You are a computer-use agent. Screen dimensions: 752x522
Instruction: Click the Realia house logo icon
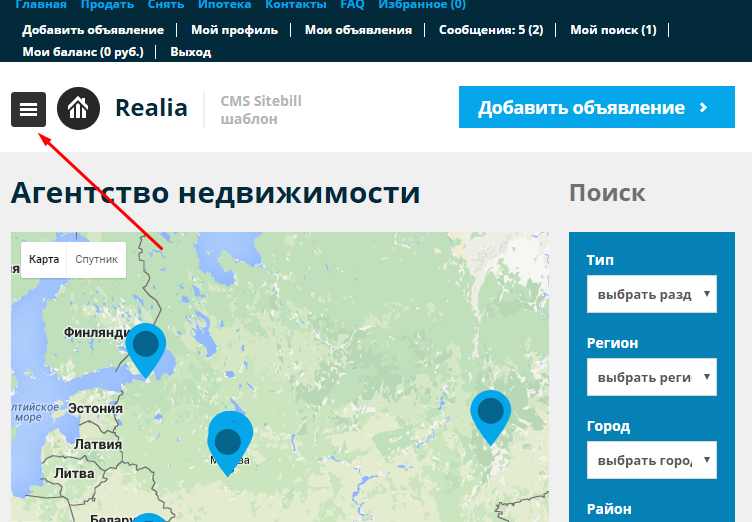click(78, 108)
